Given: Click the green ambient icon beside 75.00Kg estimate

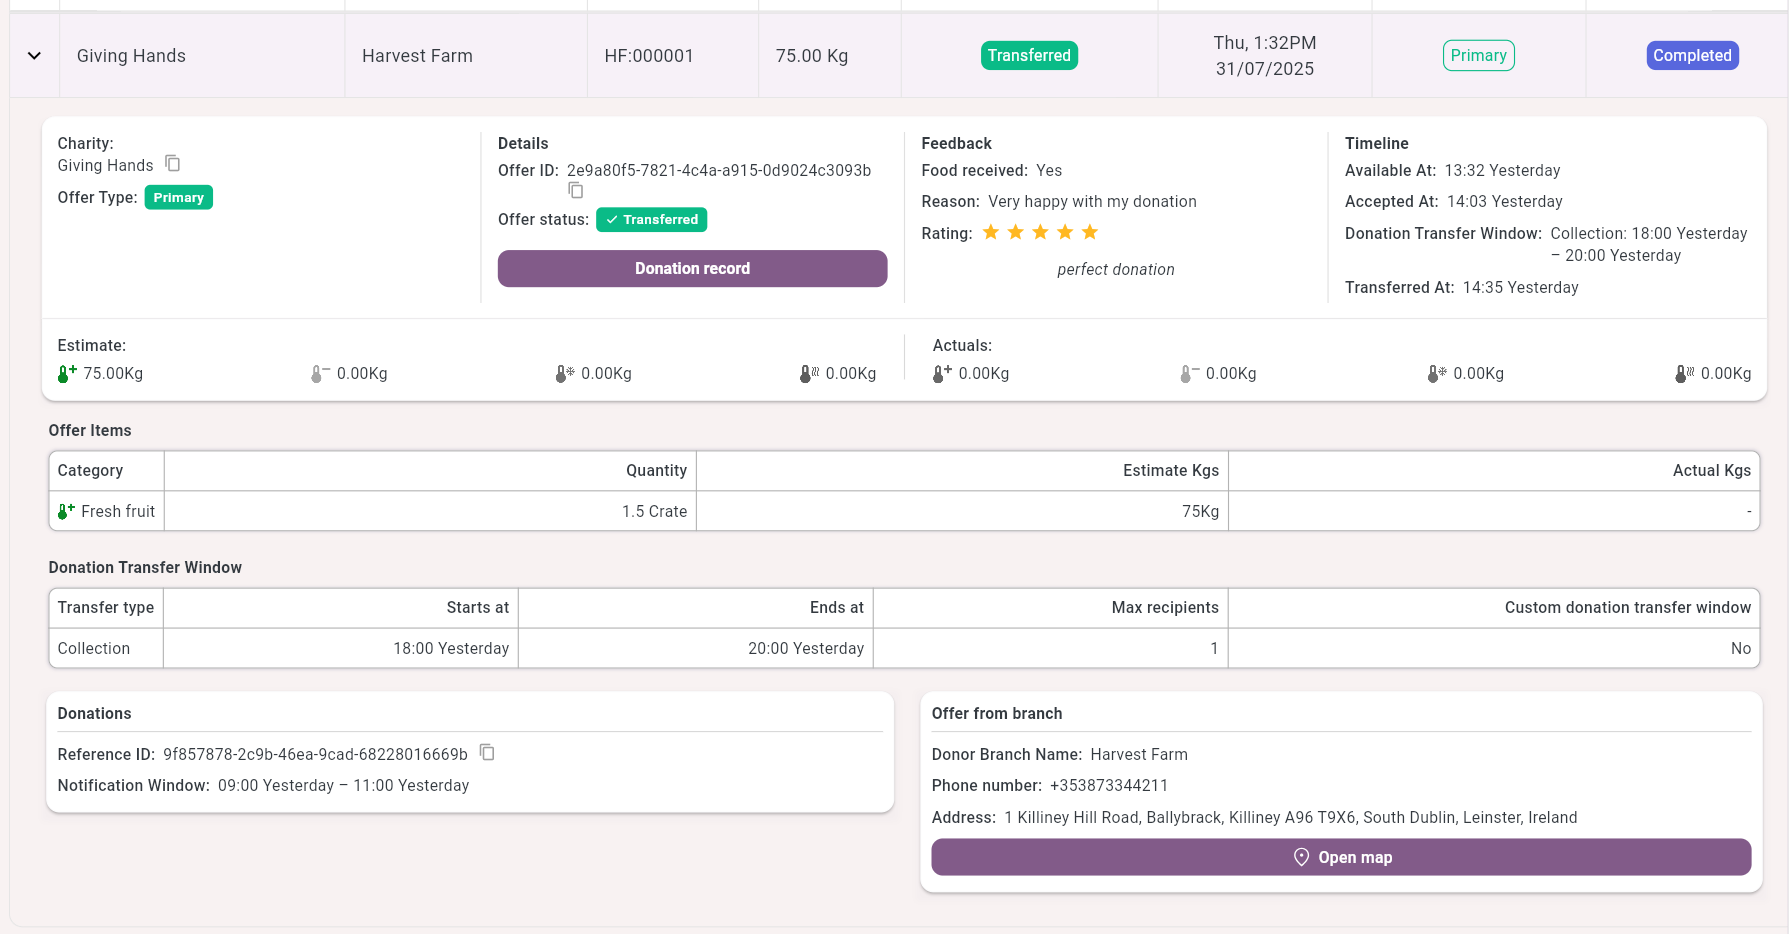Looking at the screenshot, I should point(67,374).
